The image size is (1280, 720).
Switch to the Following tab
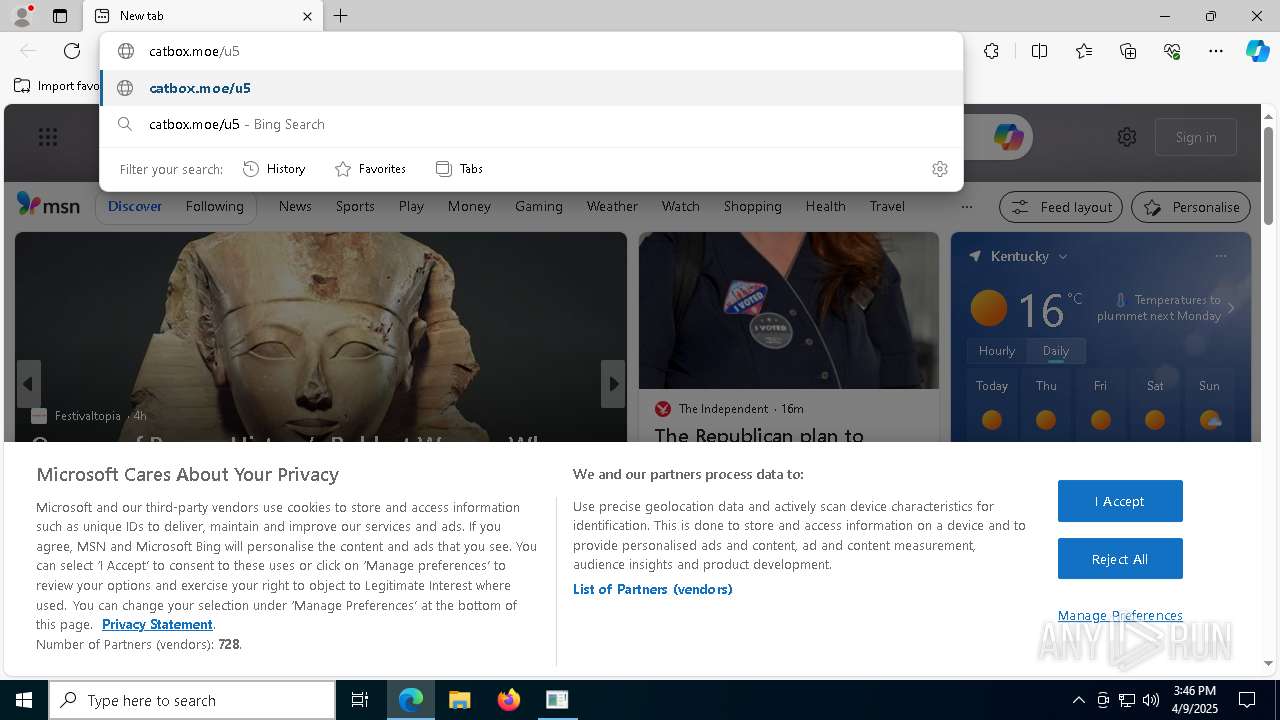pyautogui.click(x=214, y=206)
